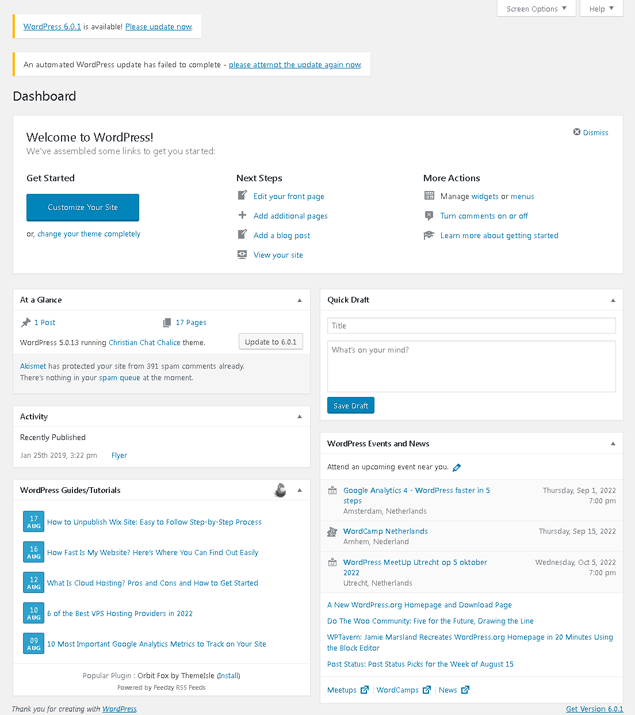Open the WordPress MeetUp Utrecht event link
This screenshot has height=715, width=635.
pos(415,567)
